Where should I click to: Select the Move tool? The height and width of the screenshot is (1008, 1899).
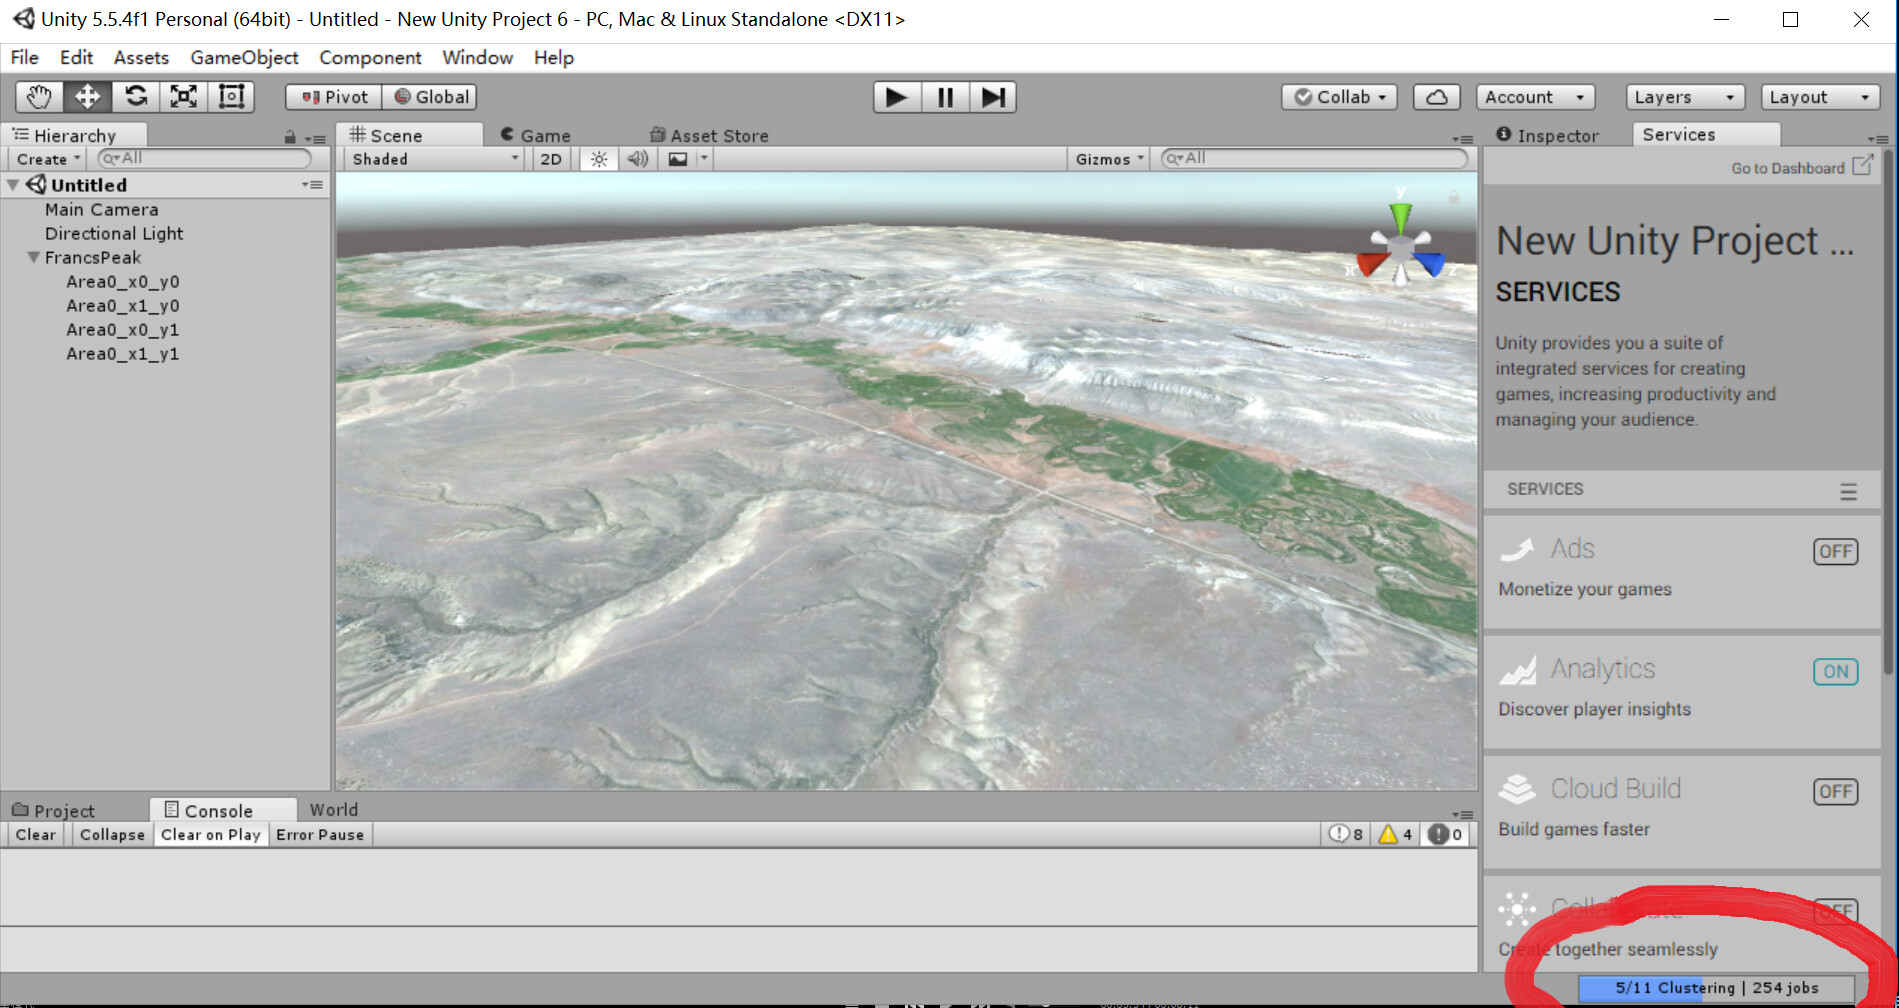87,96
